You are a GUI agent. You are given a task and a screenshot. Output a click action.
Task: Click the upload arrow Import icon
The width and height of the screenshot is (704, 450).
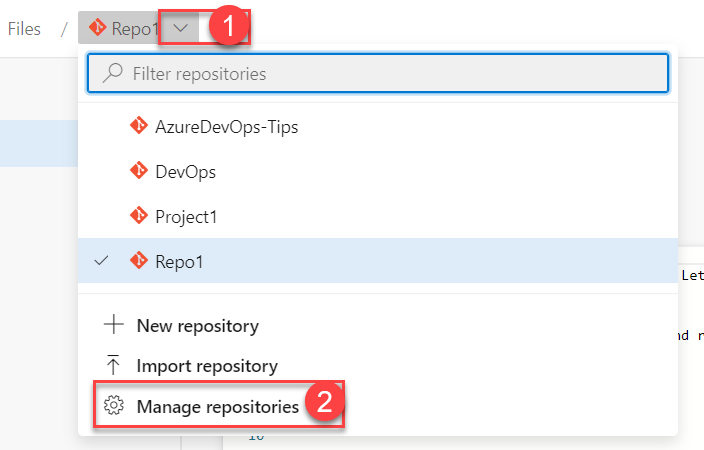tap(113, 365)
